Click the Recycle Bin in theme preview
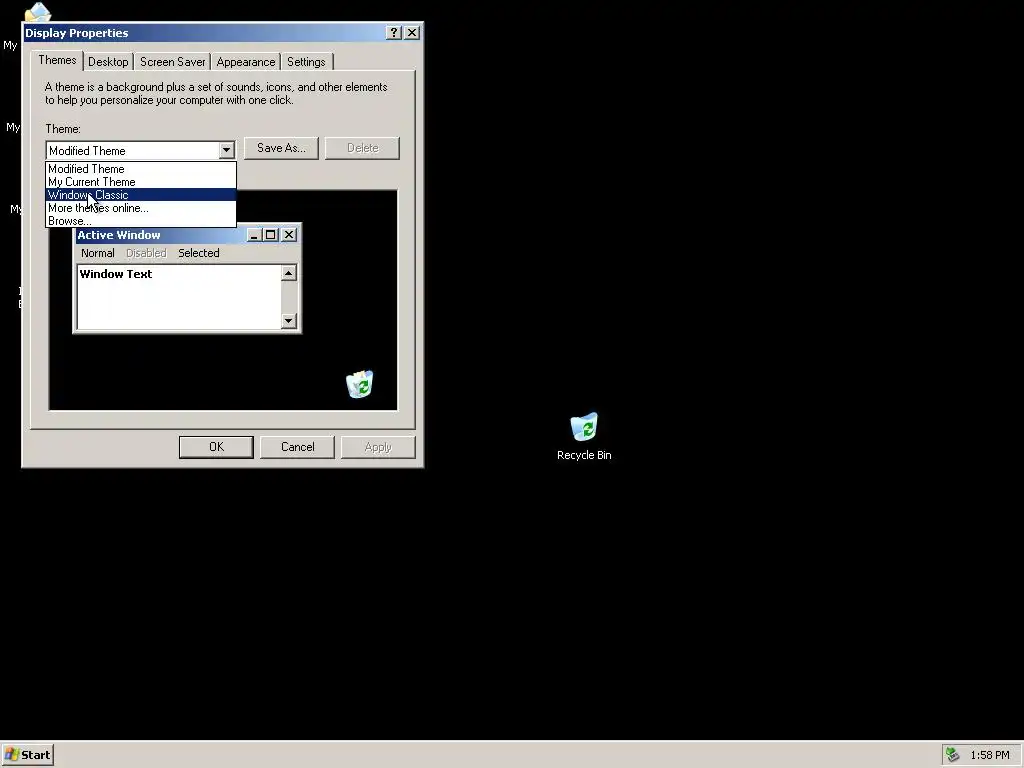This screenshot has width=1024, height=768. click(360, 384)
